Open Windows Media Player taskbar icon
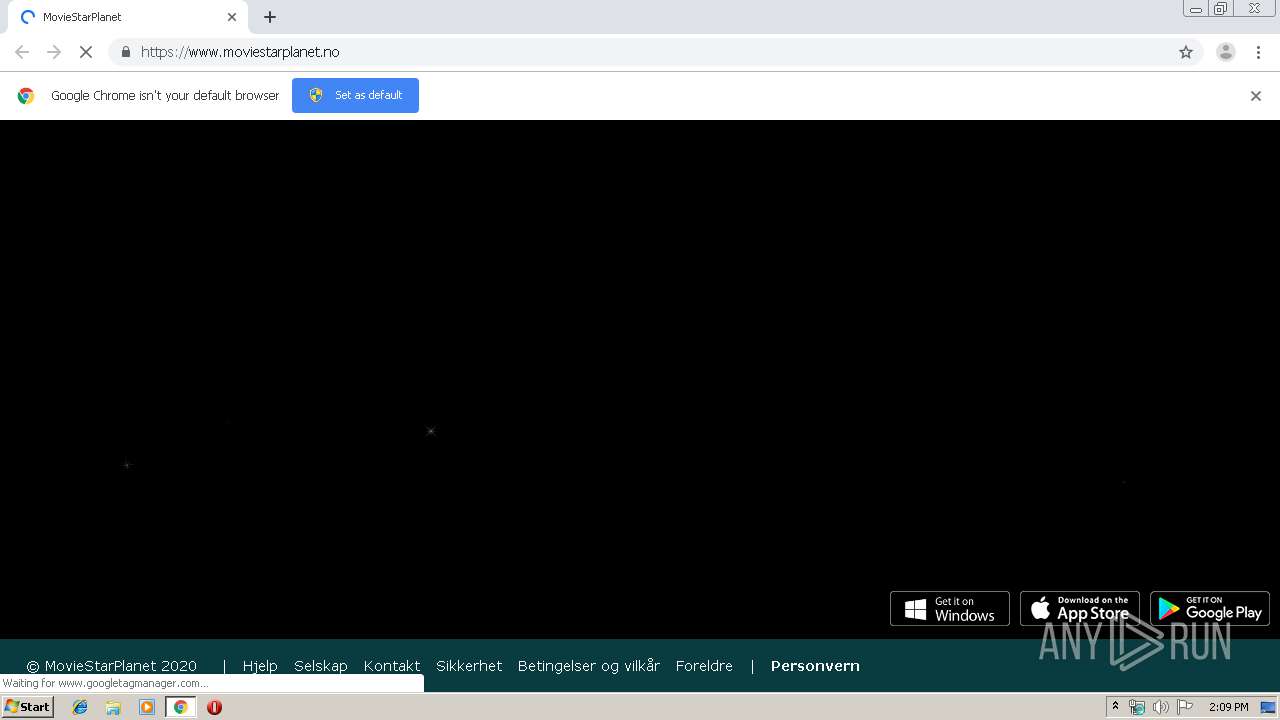 (x=147, y=707)
